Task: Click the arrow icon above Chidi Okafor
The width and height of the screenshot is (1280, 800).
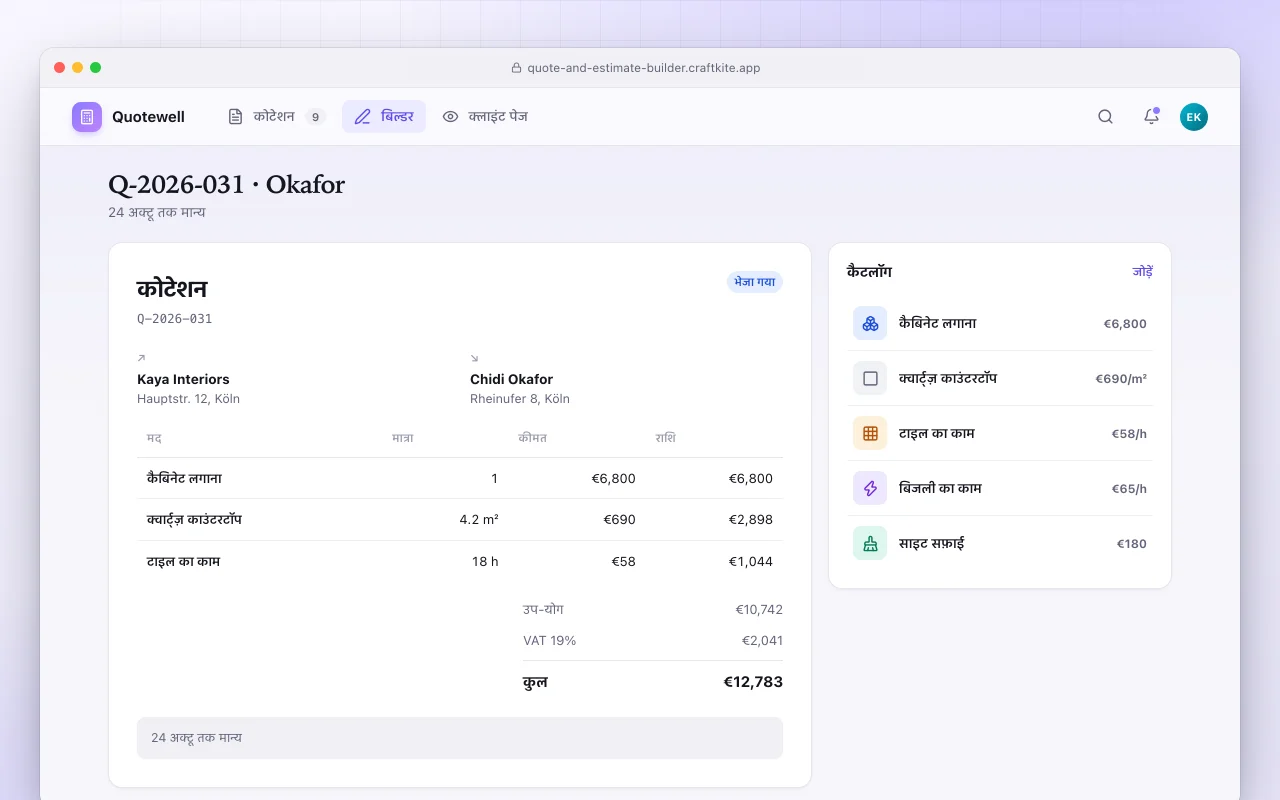Action: (474, 358)
